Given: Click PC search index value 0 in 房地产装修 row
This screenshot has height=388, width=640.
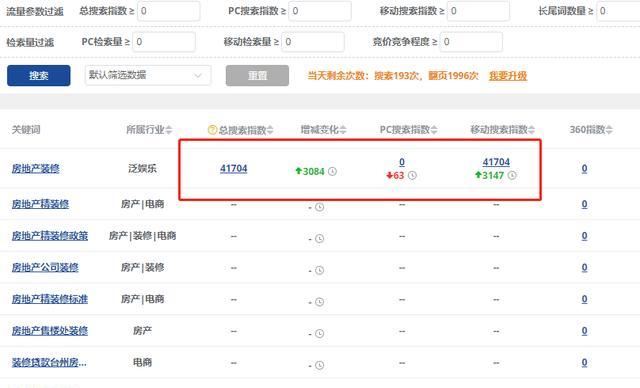Looking at the screenshot, I should (x=402, y=162).
